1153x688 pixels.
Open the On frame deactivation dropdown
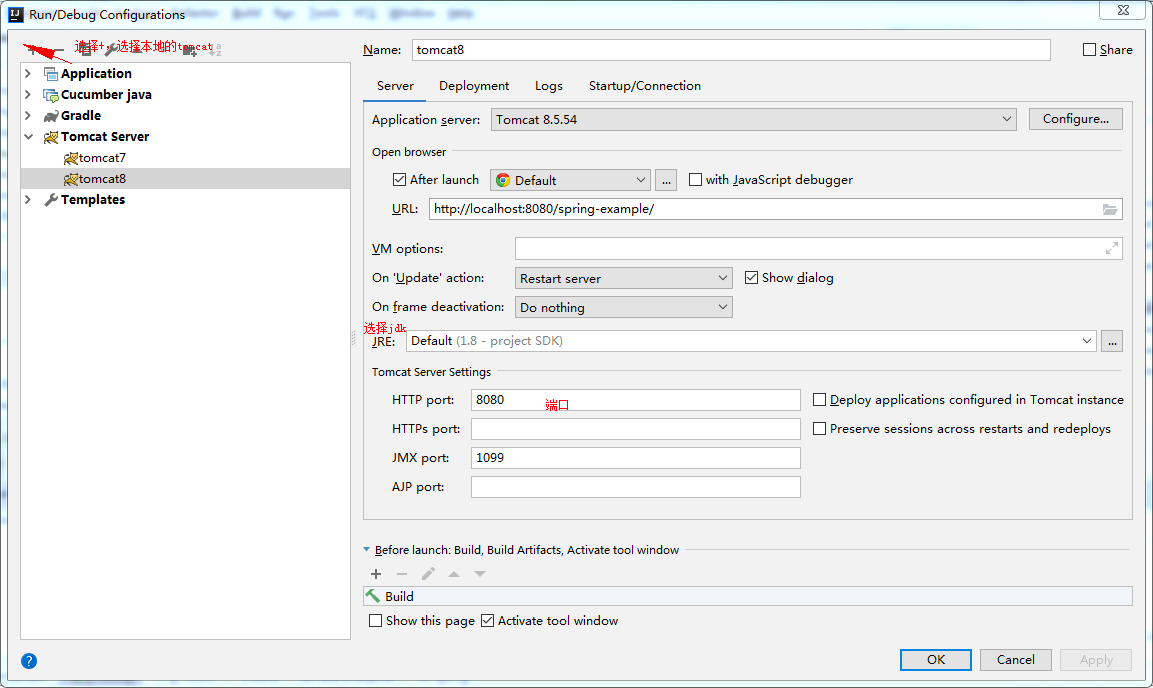(x=624, y=307)
